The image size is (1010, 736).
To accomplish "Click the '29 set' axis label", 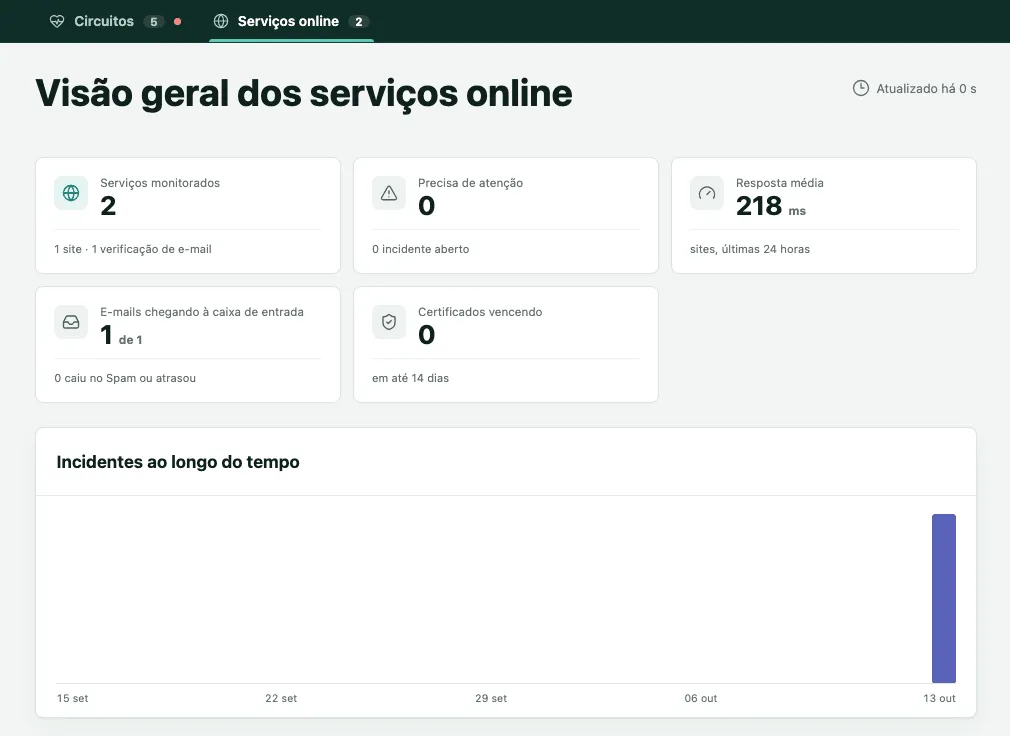I will click(x=491, y=698).
